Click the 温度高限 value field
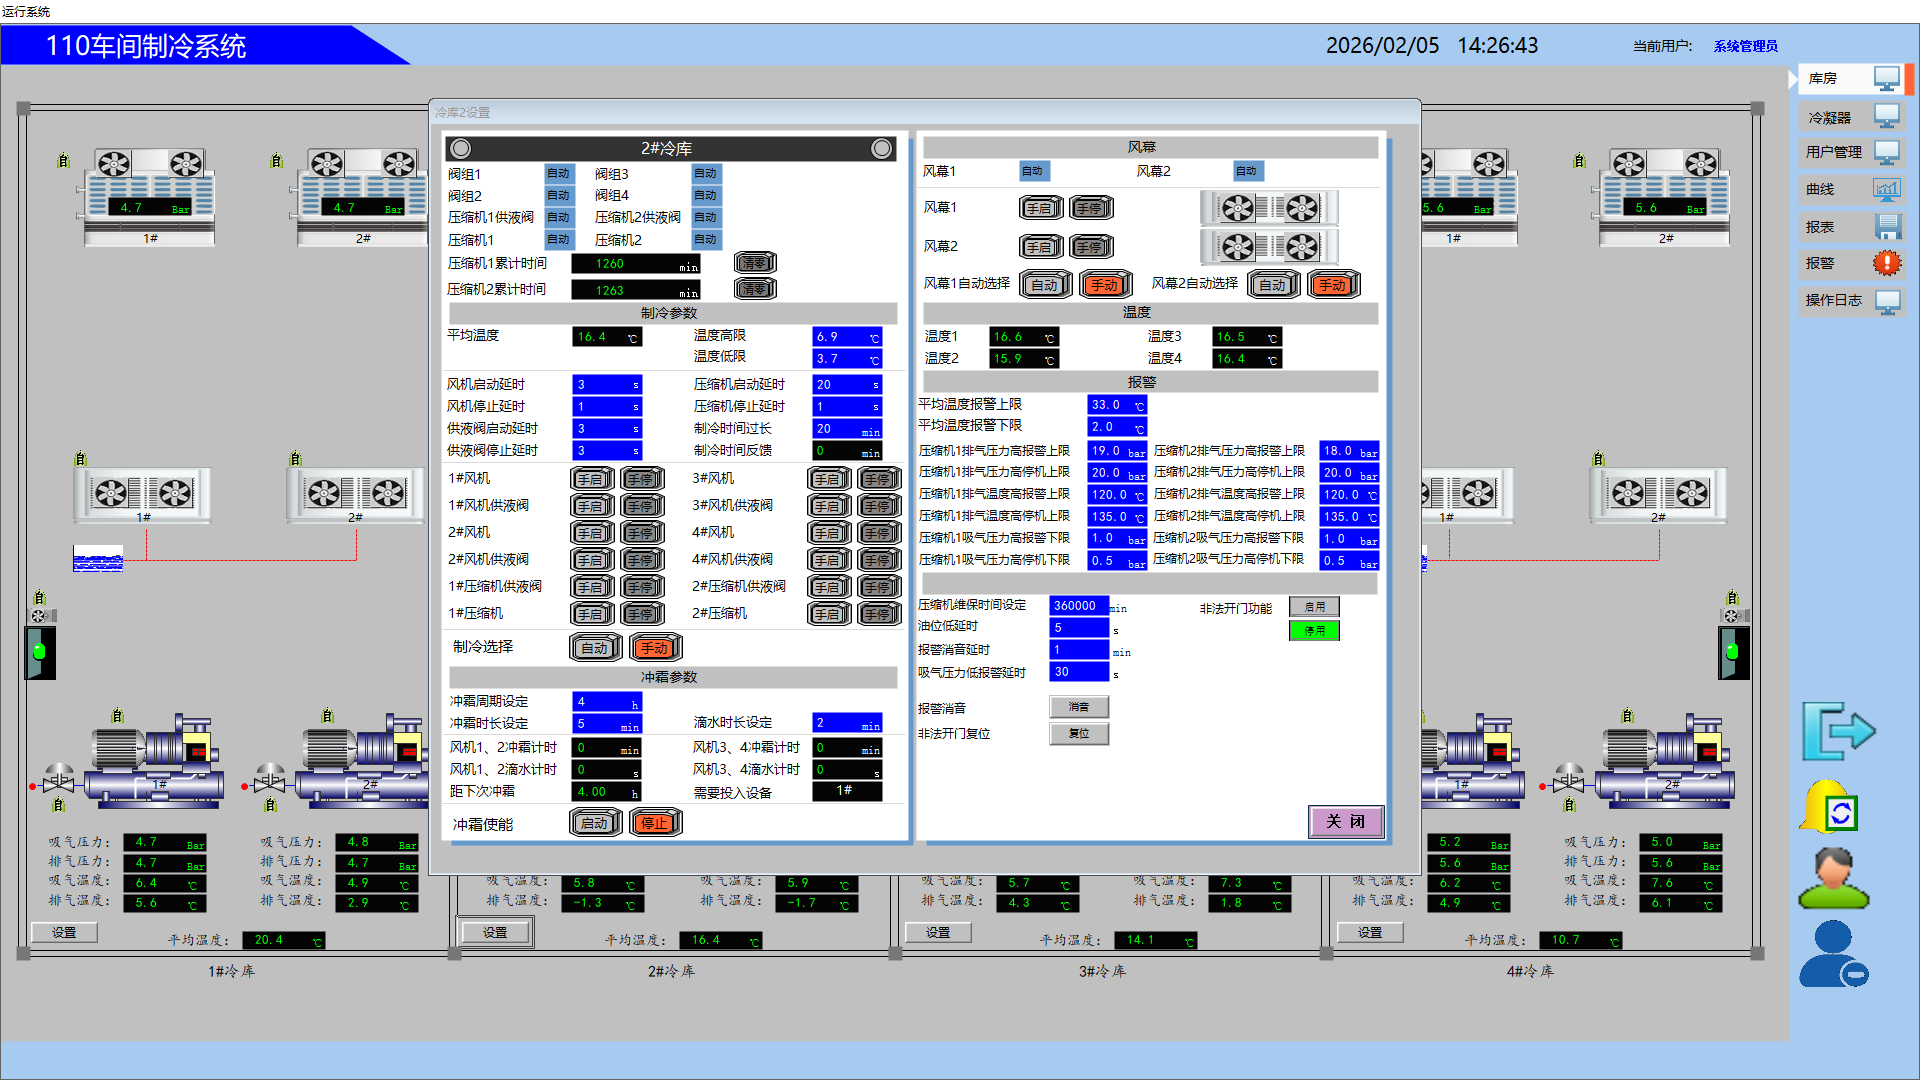The height and width of the screenshot is (1080, 1920). click(846, 337)
